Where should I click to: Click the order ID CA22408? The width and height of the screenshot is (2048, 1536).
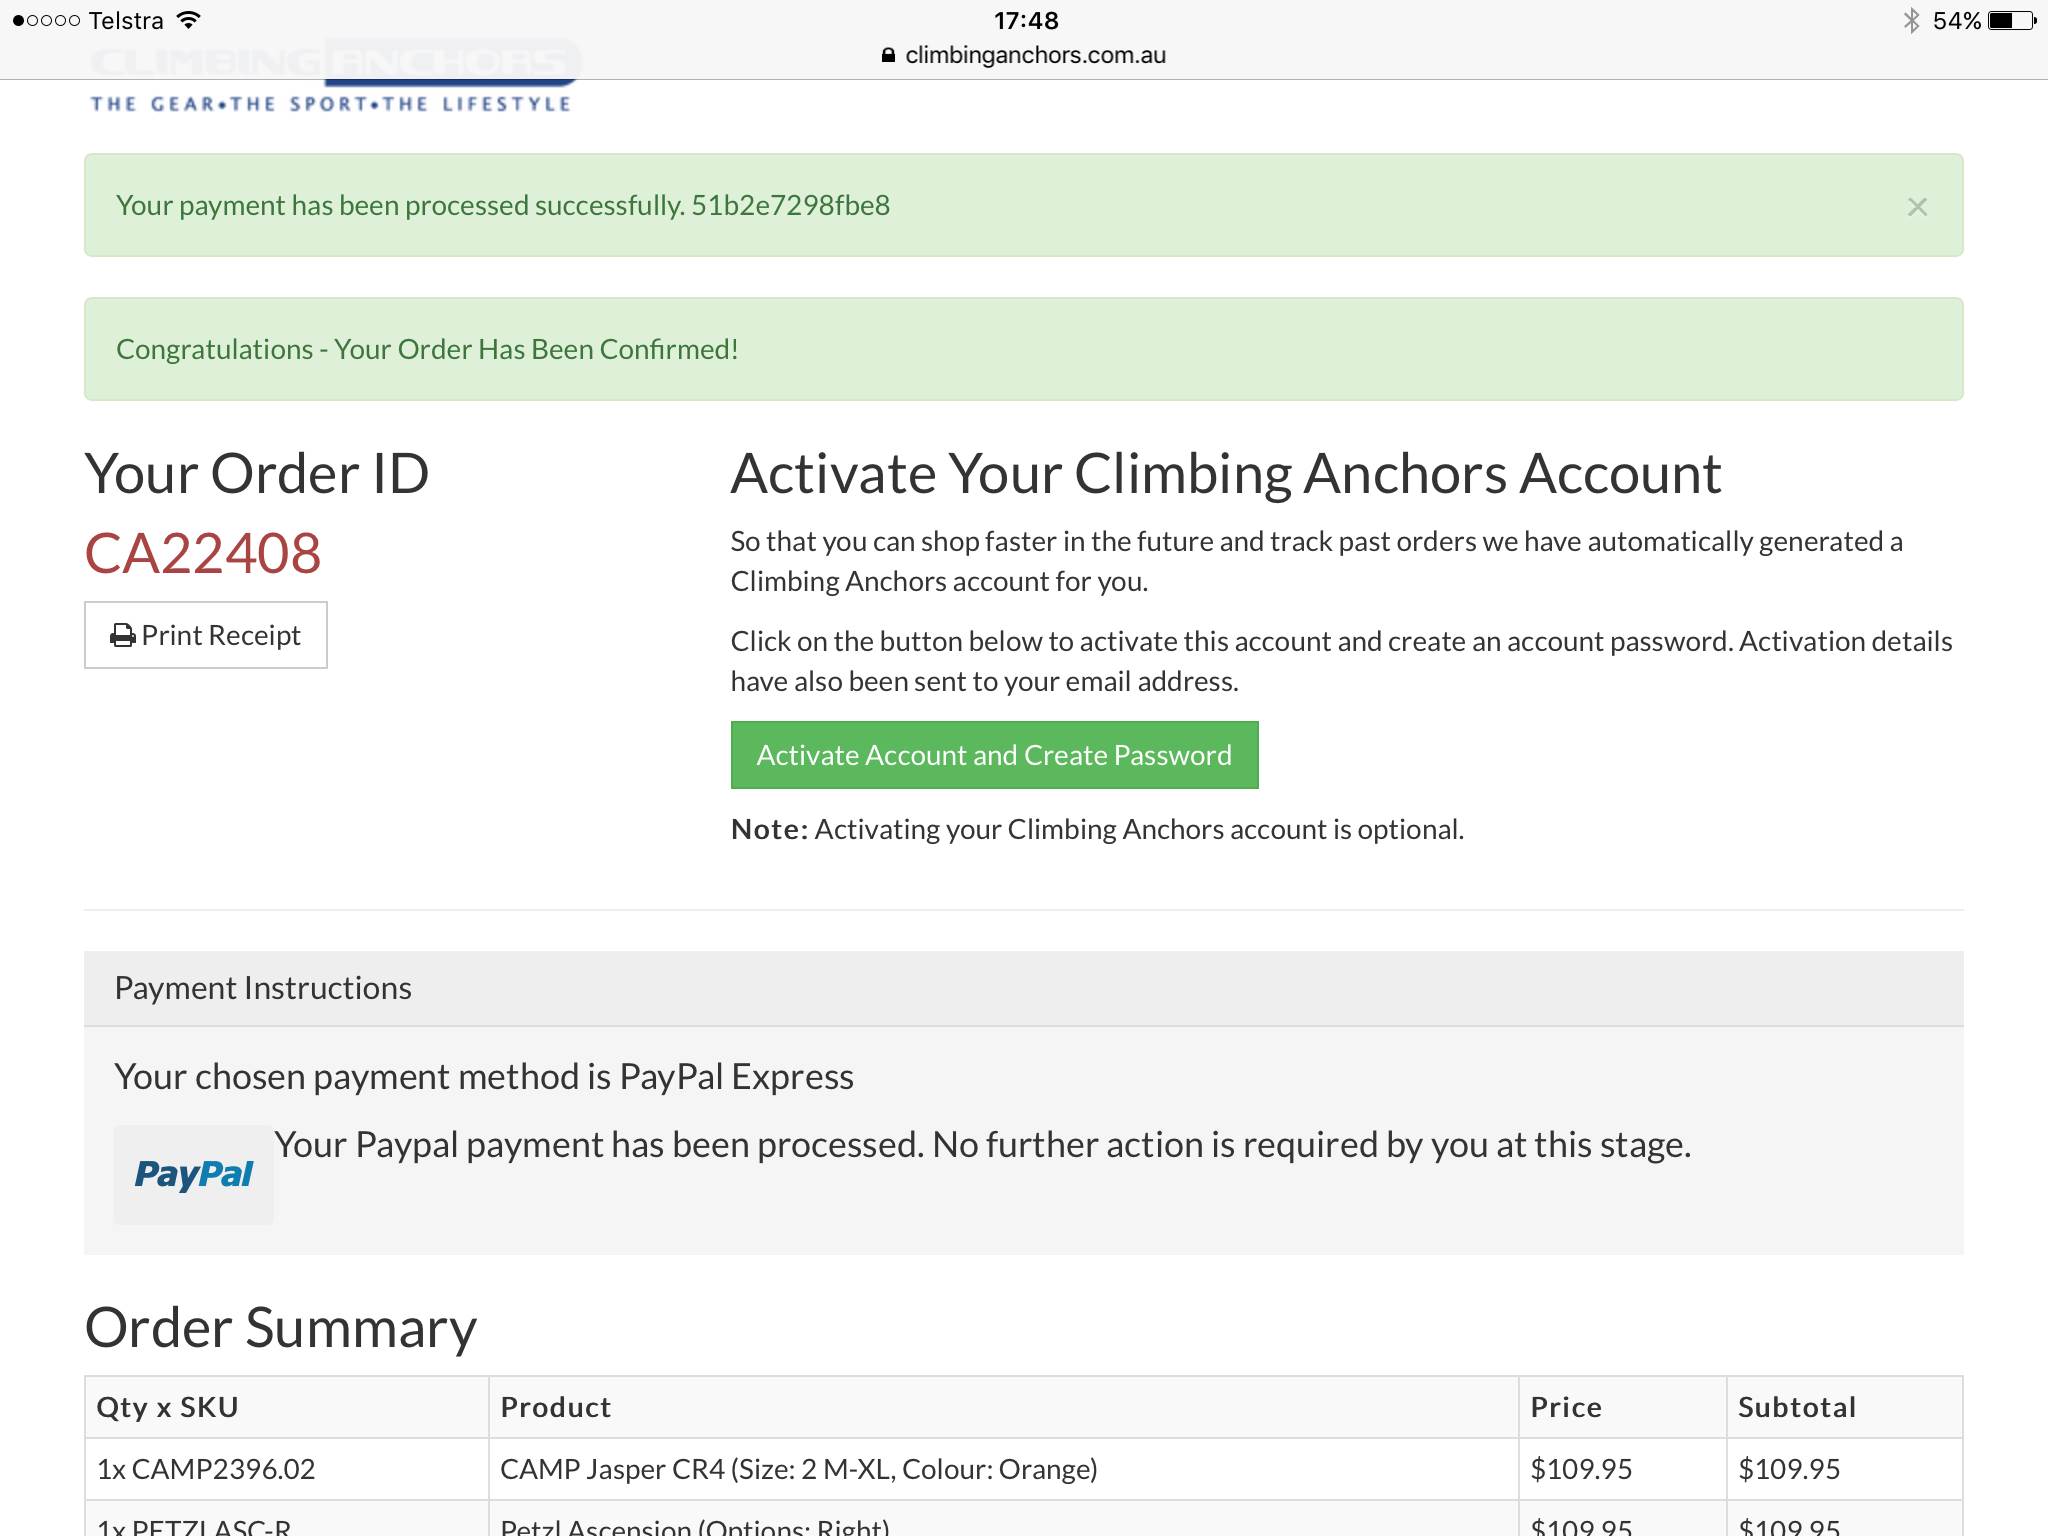pos(203,553)
